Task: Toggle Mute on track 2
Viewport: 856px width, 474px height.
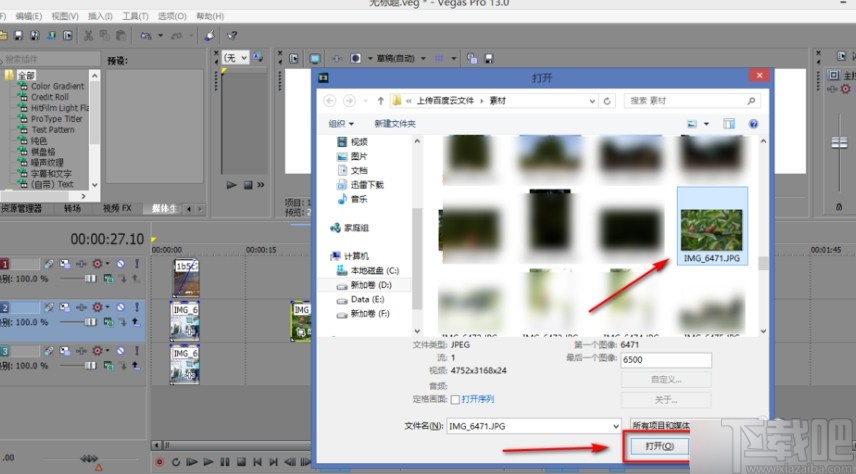Action: point(121,308)
